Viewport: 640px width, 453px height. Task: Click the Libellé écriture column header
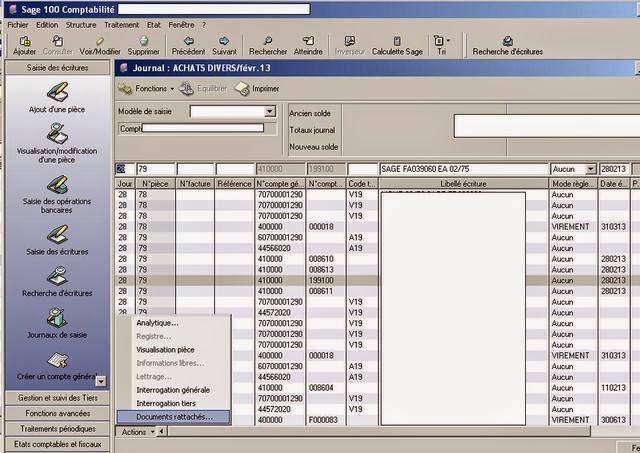pyautogui.click(x=464, y=184)
